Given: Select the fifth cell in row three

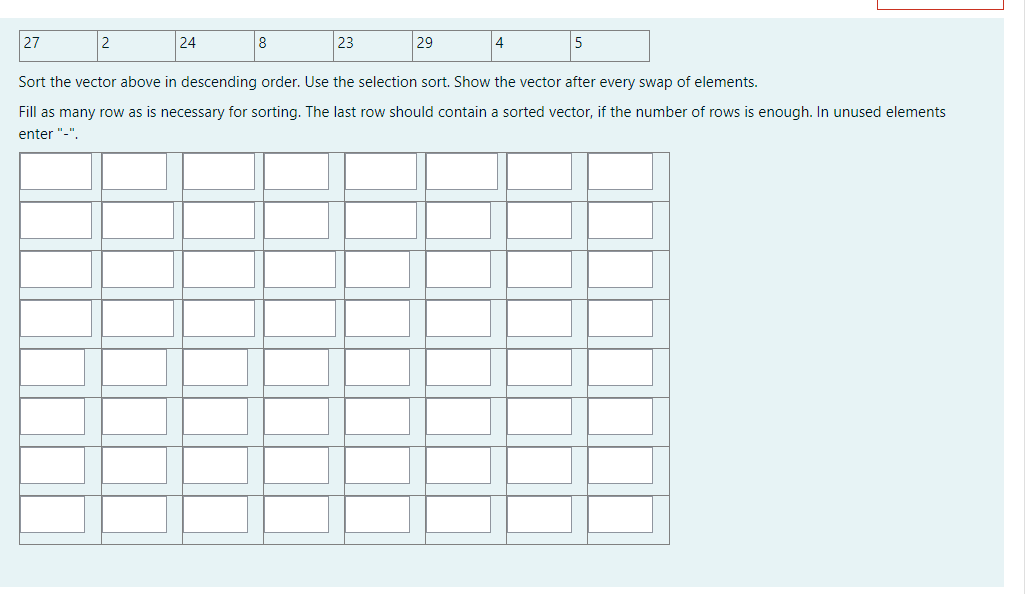Looking at the screenshot, I should (378, 270).
